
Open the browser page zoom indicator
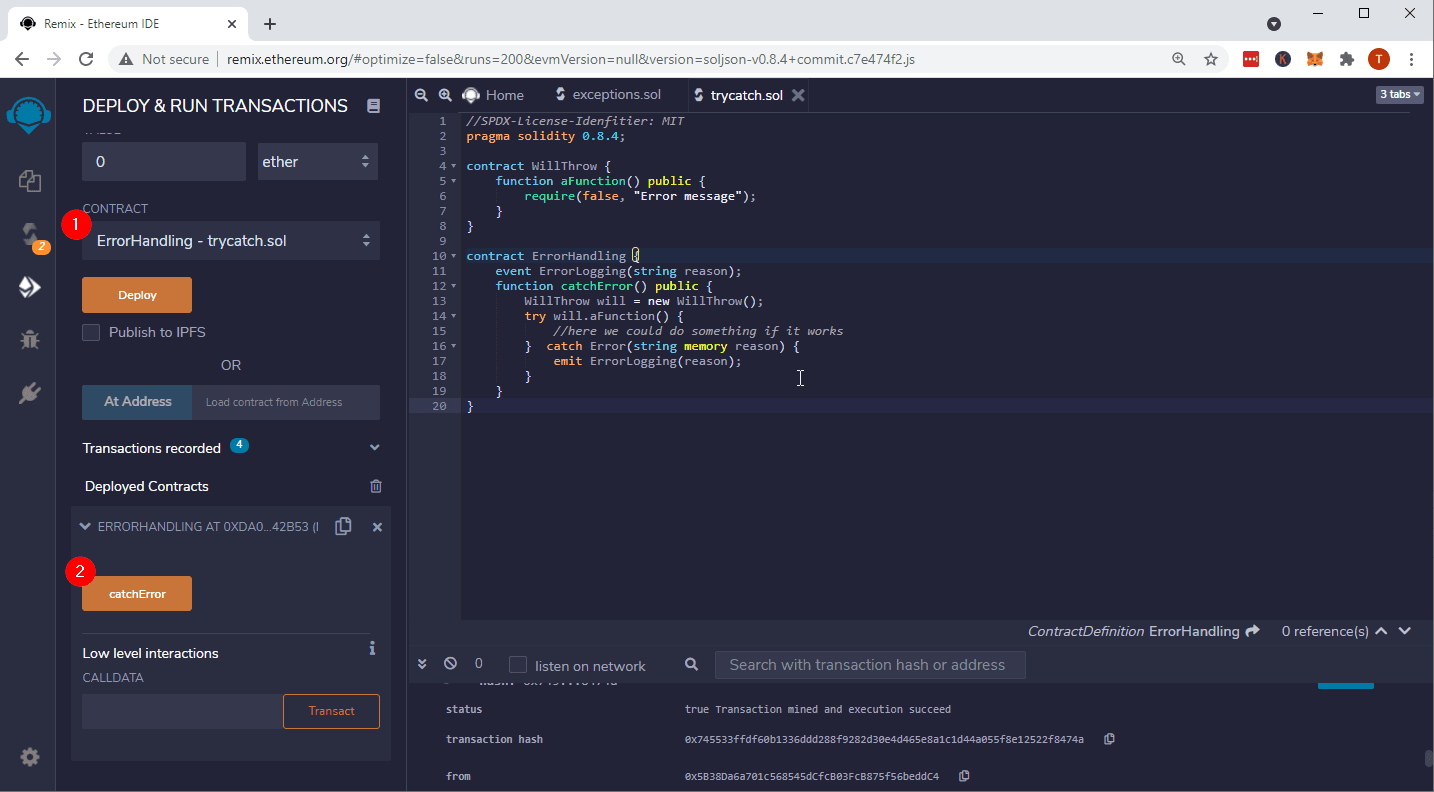coord(1179,59)
